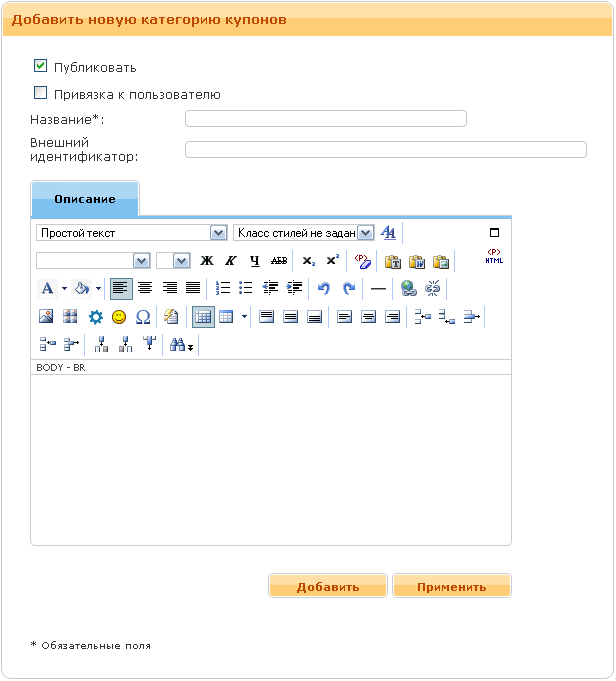Click the Название input field
The image size is (616, 681).
click(x=326, y=119)
